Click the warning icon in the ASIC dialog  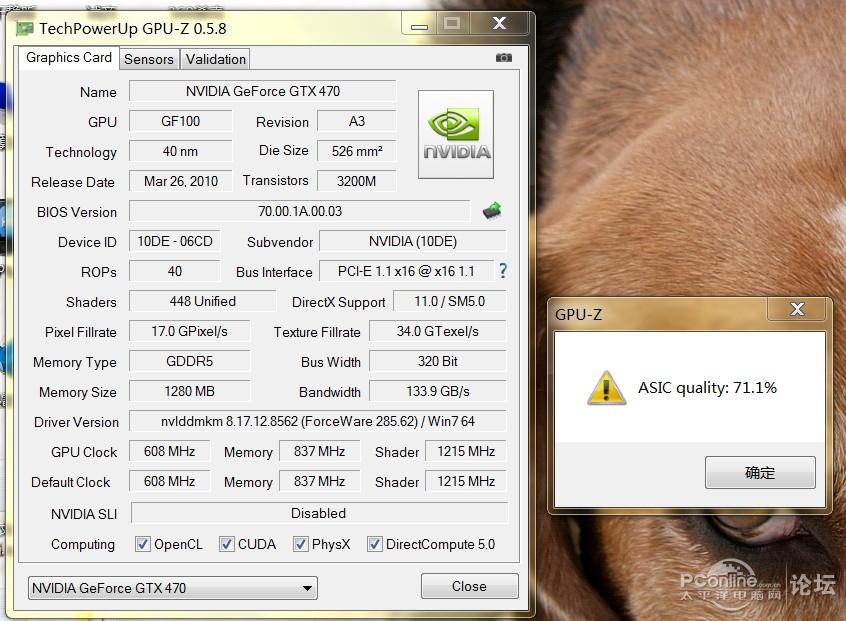point(606,387)
